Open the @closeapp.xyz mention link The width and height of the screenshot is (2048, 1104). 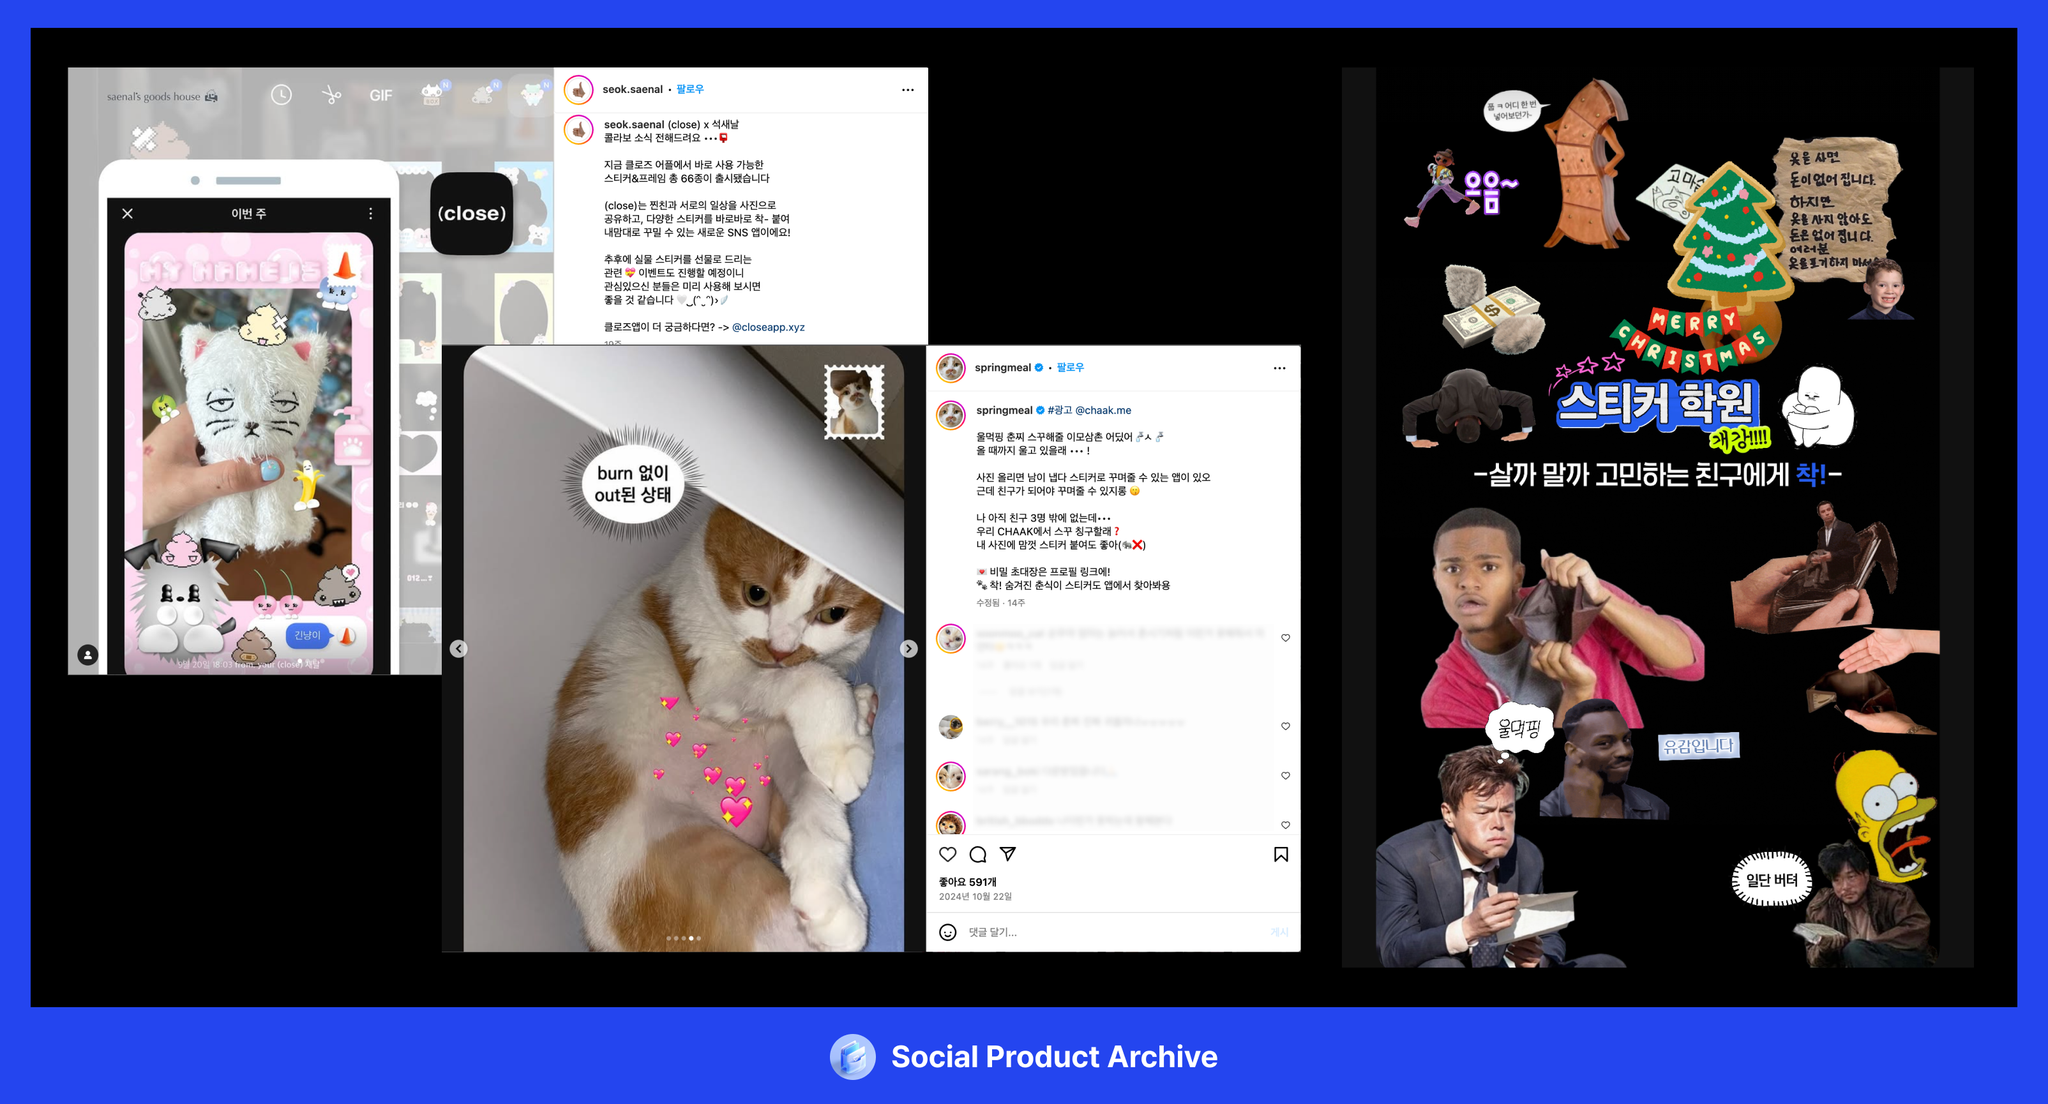[x=768, y=327]
